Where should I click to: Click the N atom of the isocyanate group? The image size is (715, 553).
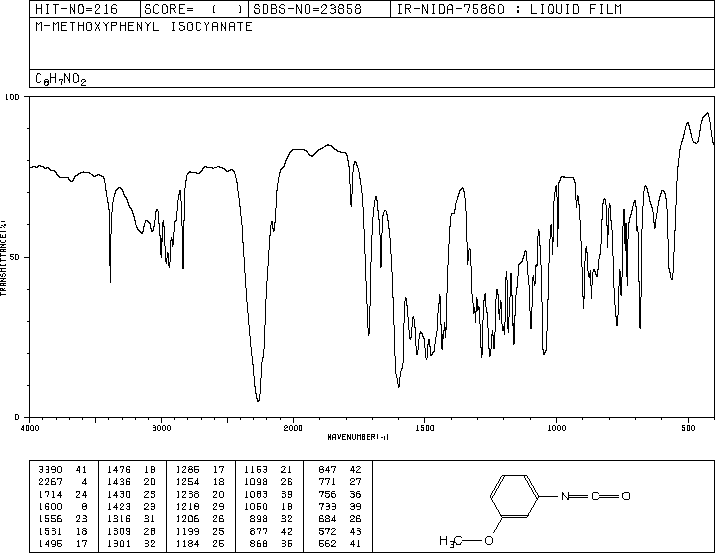pyautogui.click(x=565, y=496)
